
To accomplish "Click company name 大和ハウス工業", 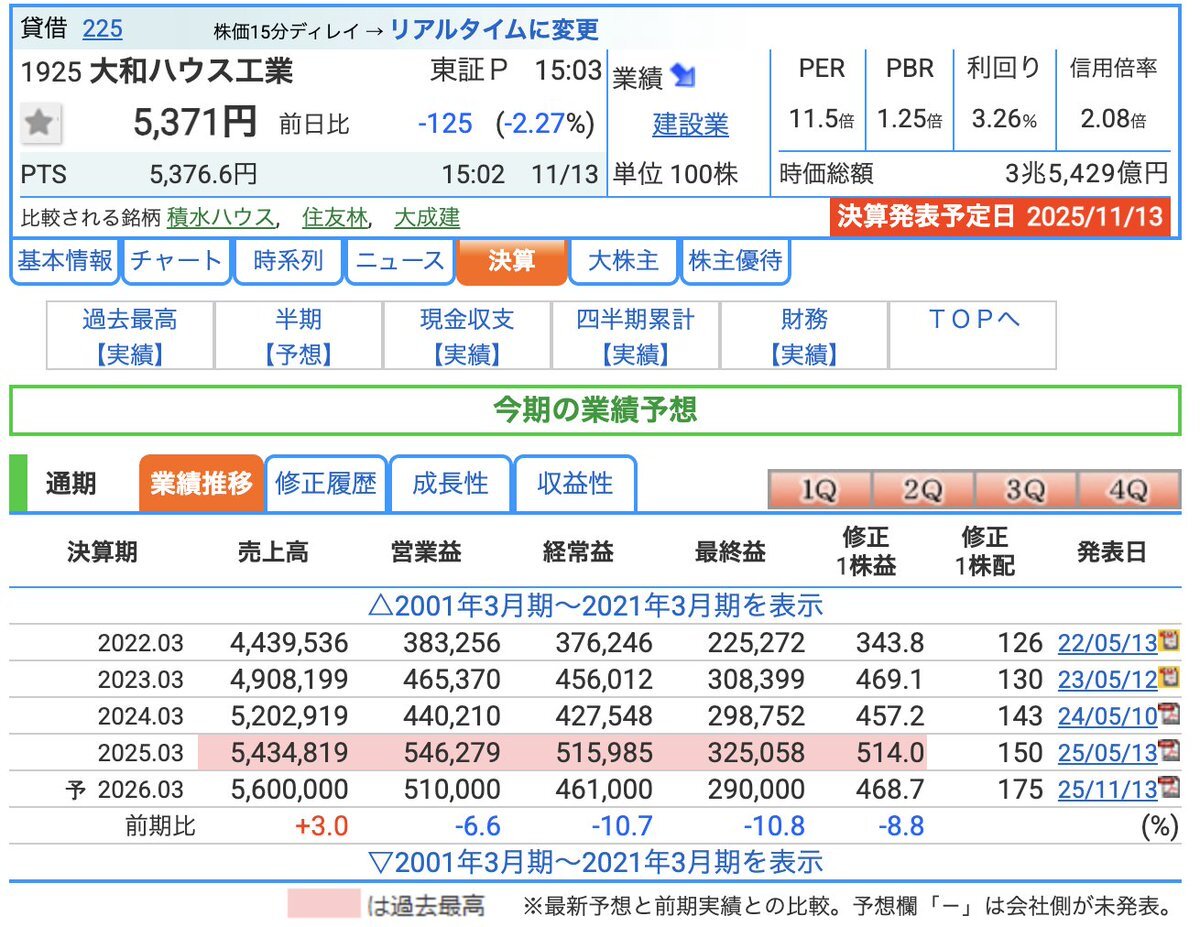I will point(192,72).
